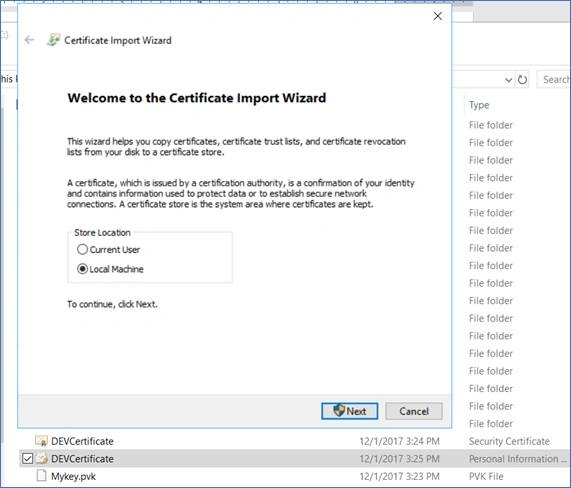The image size is (571, 488).
Task: Click into the Search box
Action: click(554, 79)
